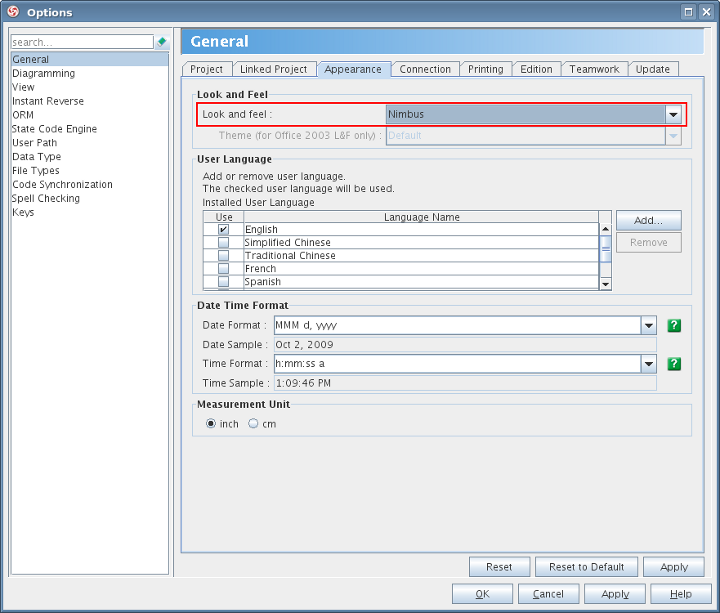Viewport: 720px width, 613px height.
Task: Select State Code Engine category
Action: (x=90, y=129)
